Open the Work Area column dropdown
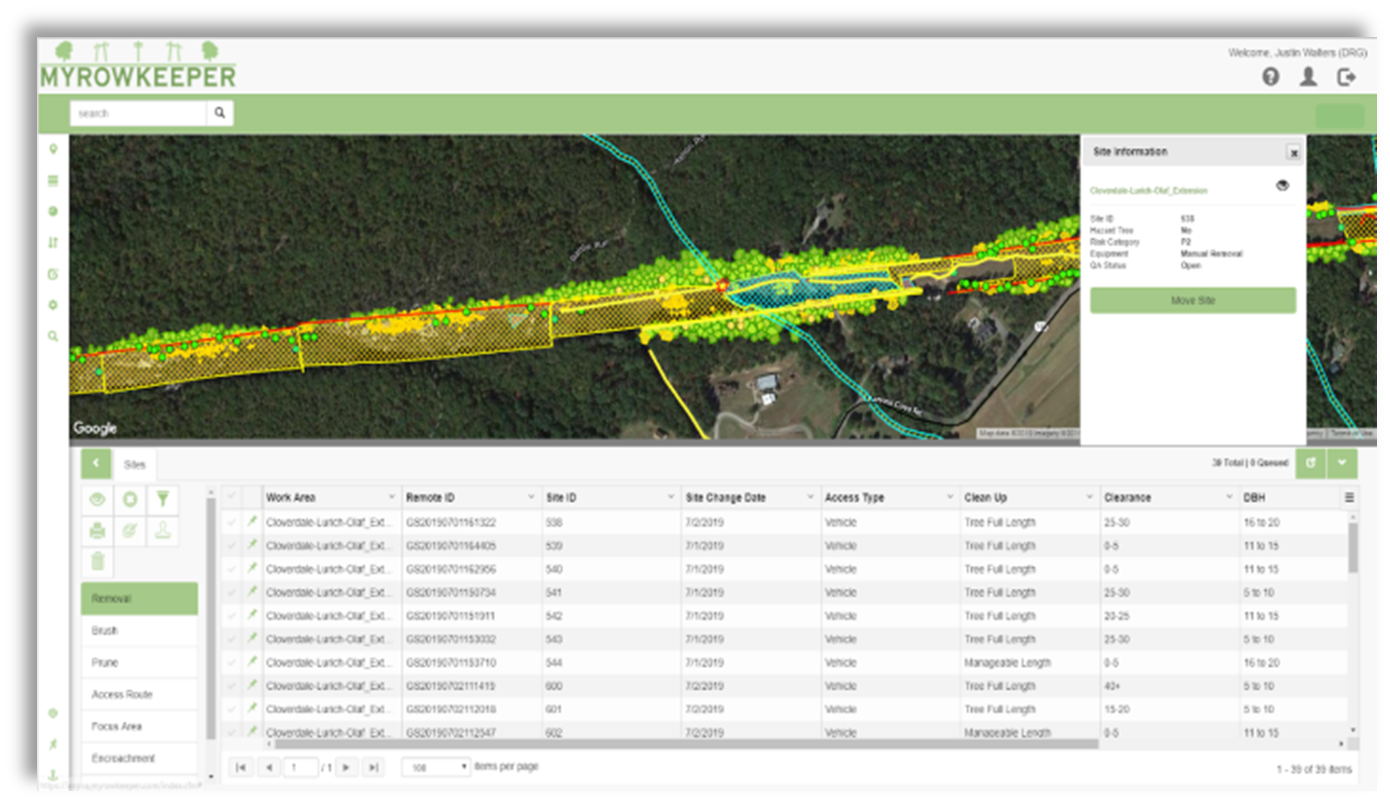Screen dimensions: 1390x803 point(391,496)
